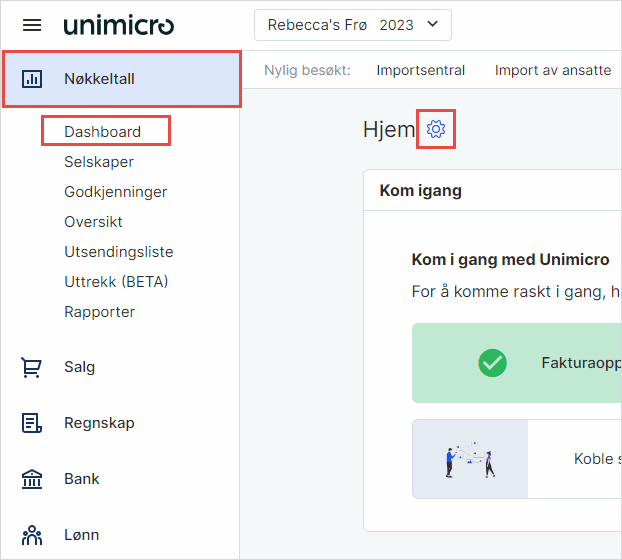Open the Rebecca's Frø 2023 company dropdown
This screenshot has width=622, height=560.
point(352,25)
